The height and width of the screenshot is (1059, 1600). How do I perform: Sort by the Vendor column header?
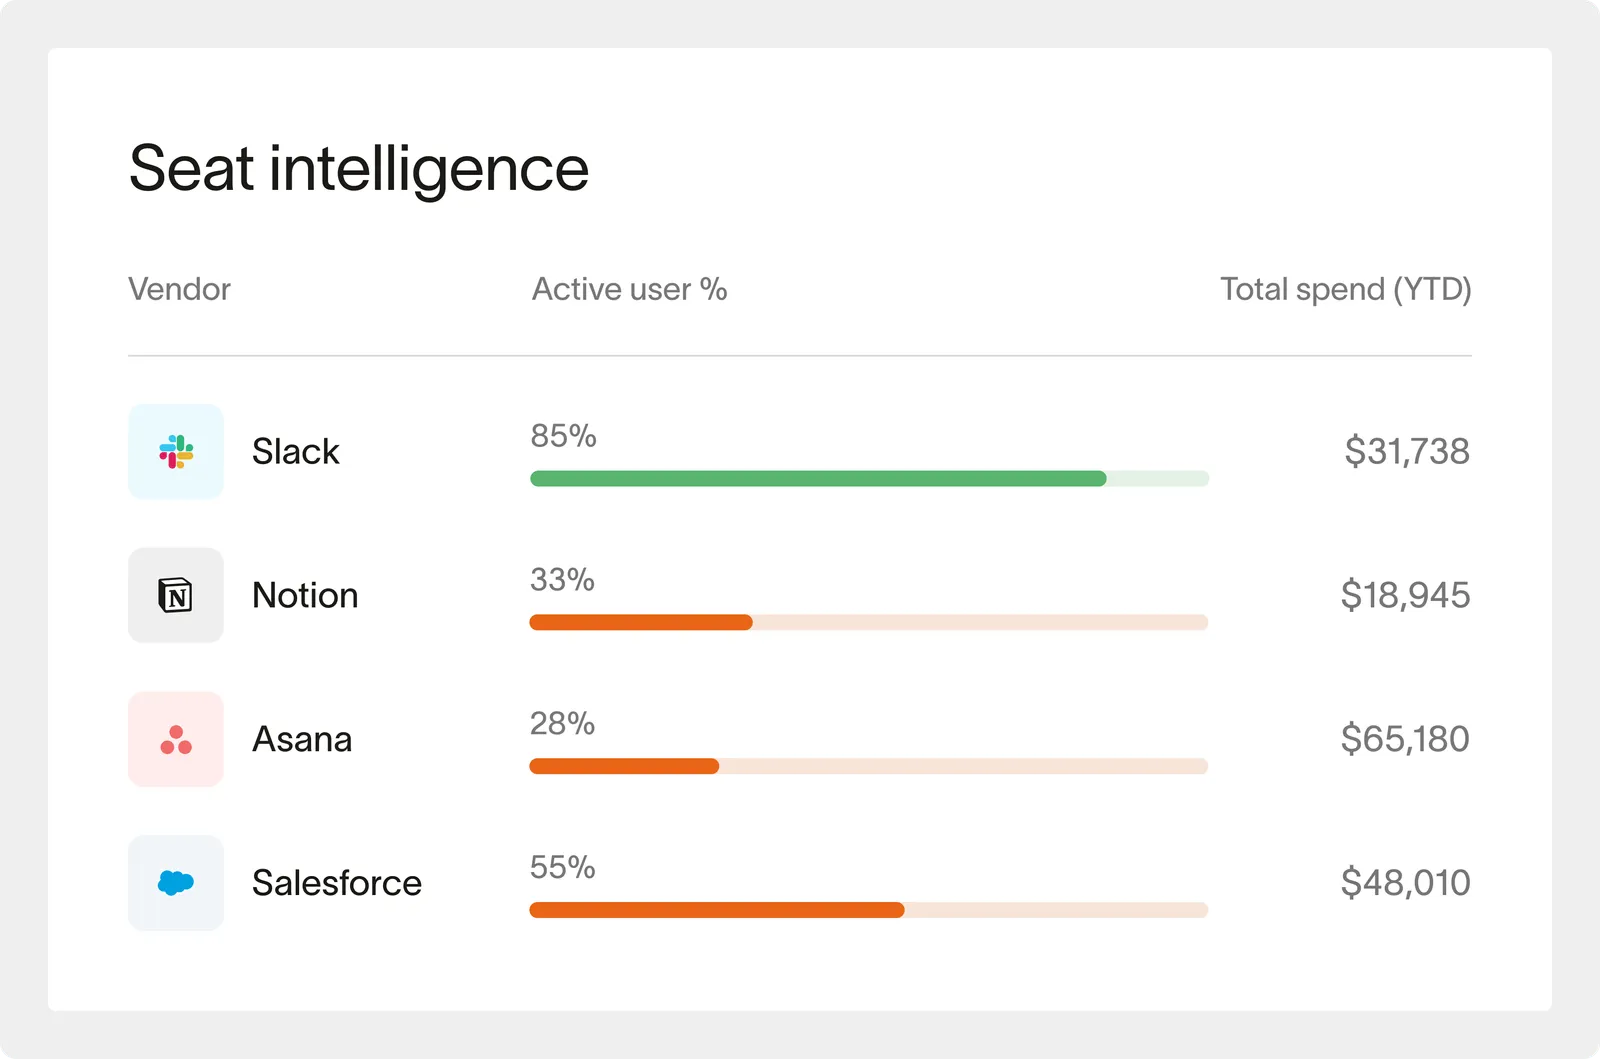pyautogui.click(x=180, y=290)
